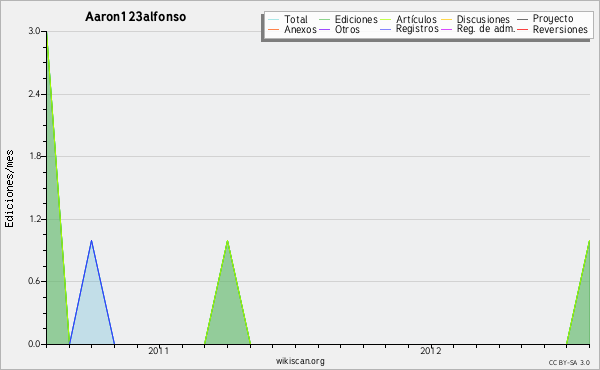Click the 0.6 y-axis value
This screenshot has height=370, width=600.
coord(34,281)
